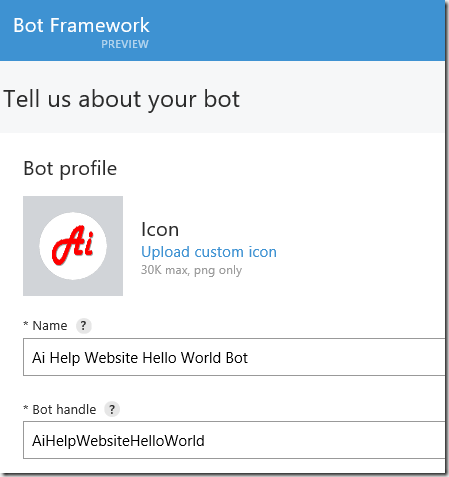Viewport: 449px width, 477px height.
Task: Select the Bot profile section heading
Action: (70, 169)
